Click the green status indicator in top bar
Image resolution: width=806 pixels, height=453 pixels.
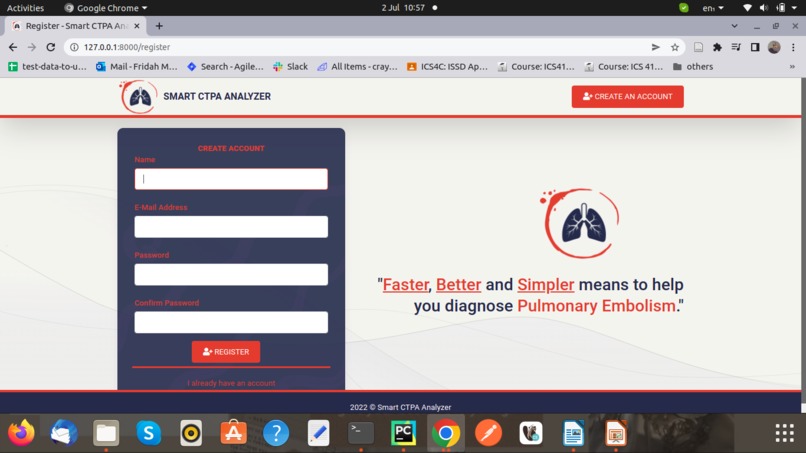pos(684,8)
